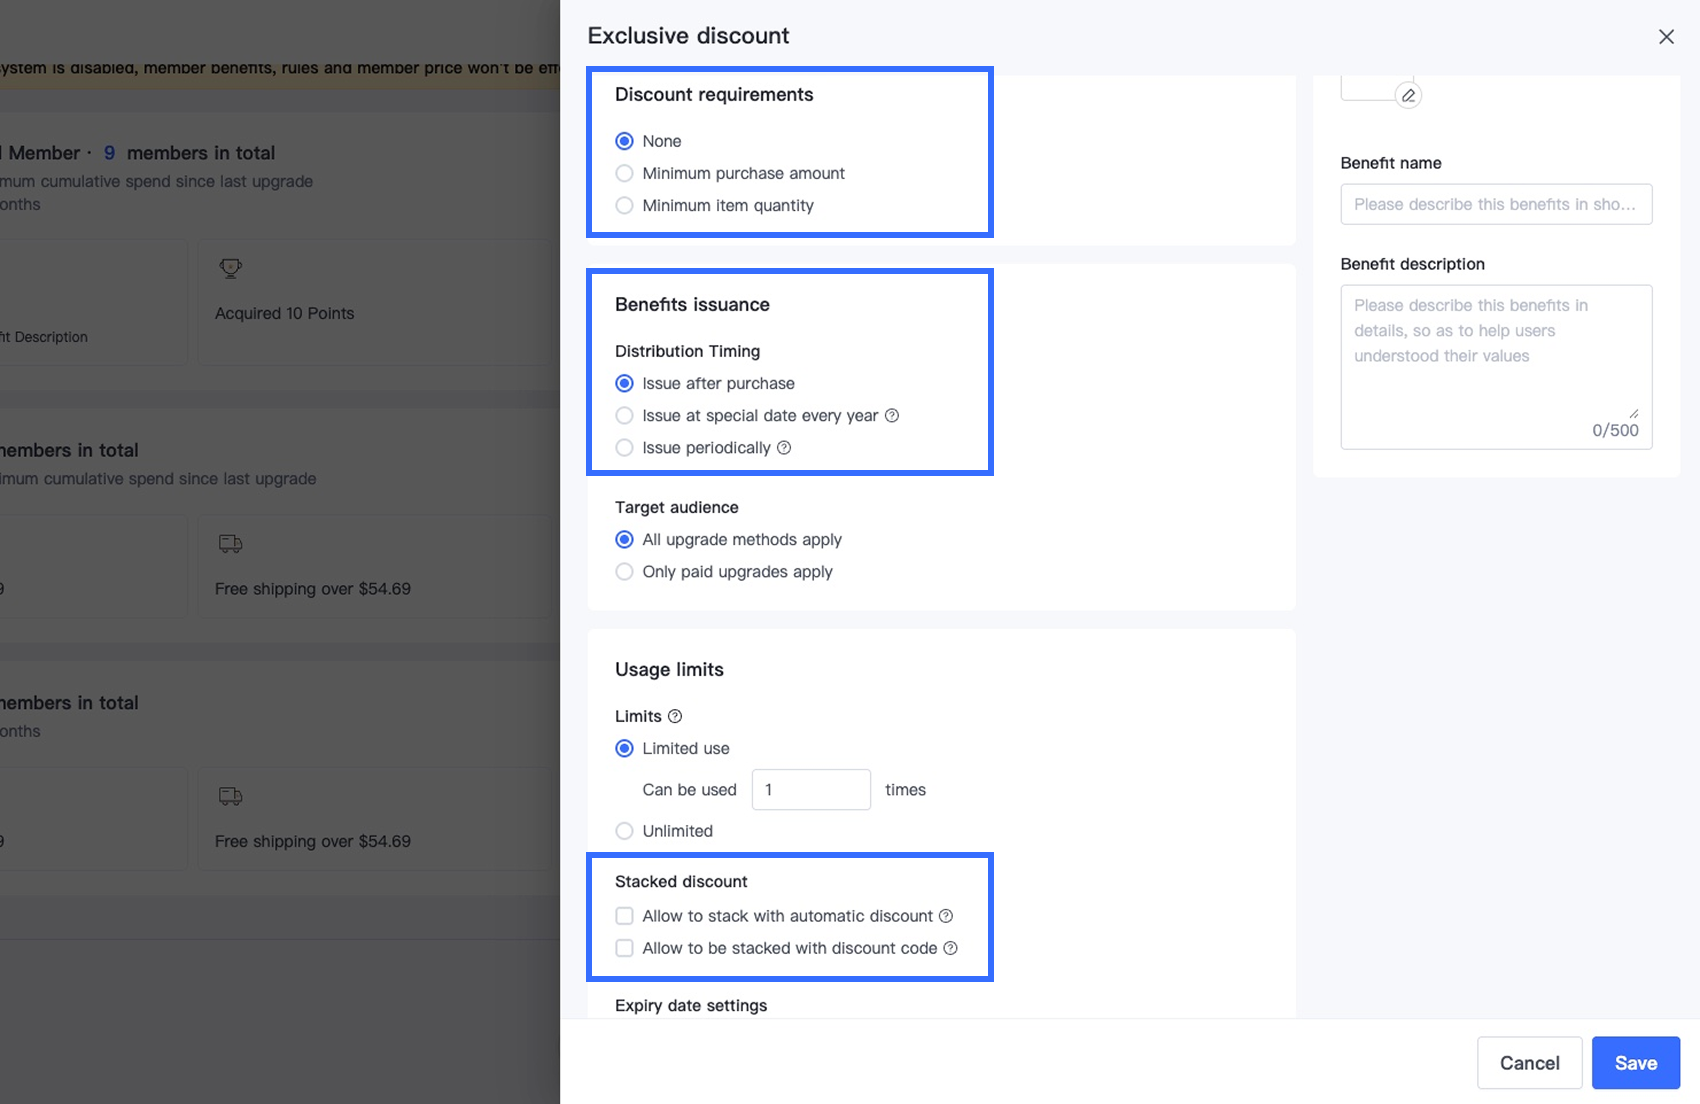Click the Can be used times field

click(x=811, y=790)
